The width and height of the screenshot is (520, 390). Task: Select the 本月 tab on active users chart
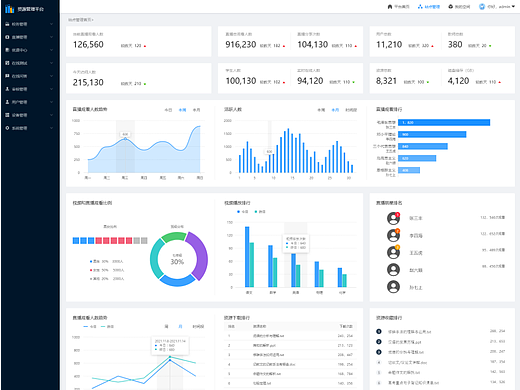335,110
